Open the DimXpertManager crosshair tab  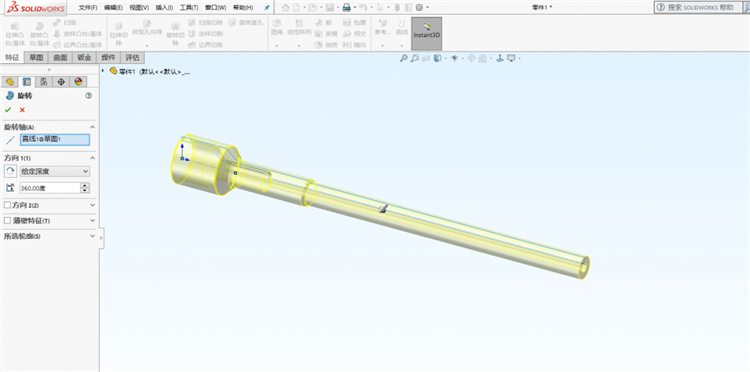[61, 81]
